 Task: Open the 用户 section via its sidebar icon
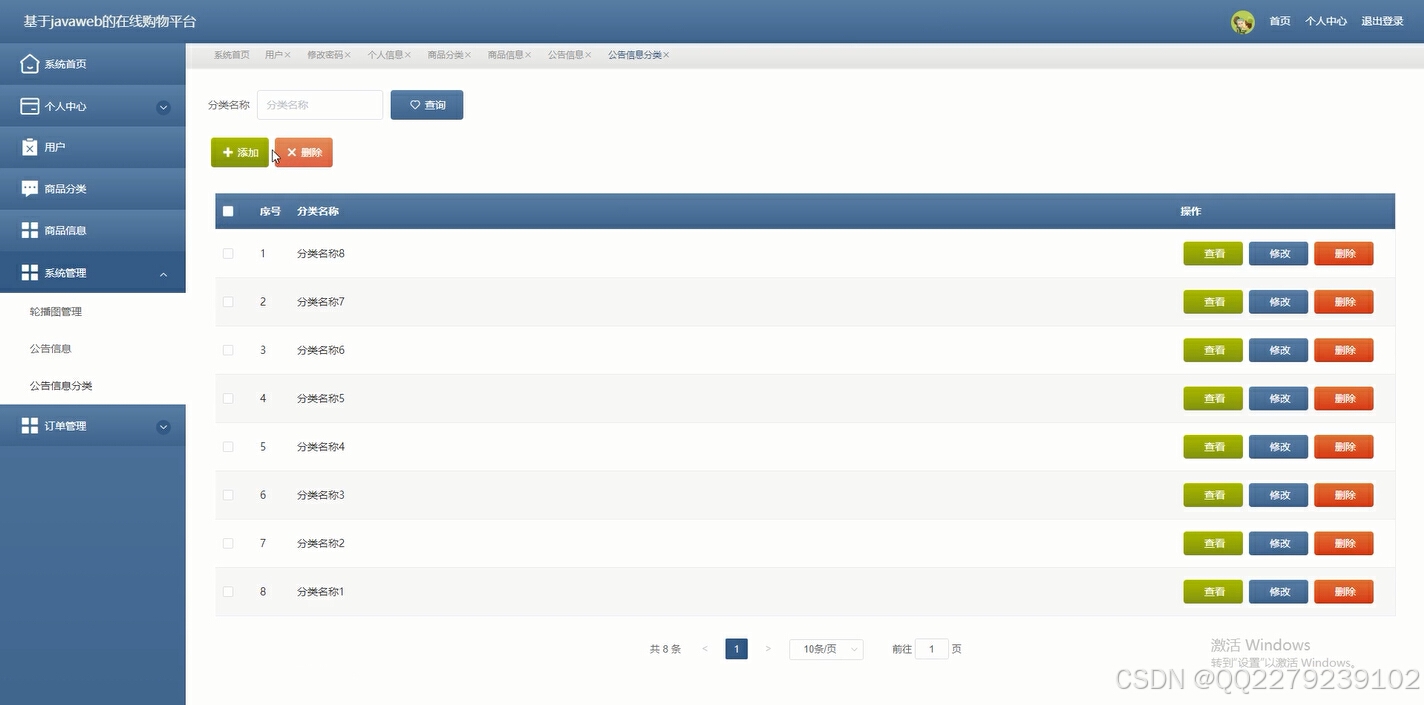coord(30,146)
